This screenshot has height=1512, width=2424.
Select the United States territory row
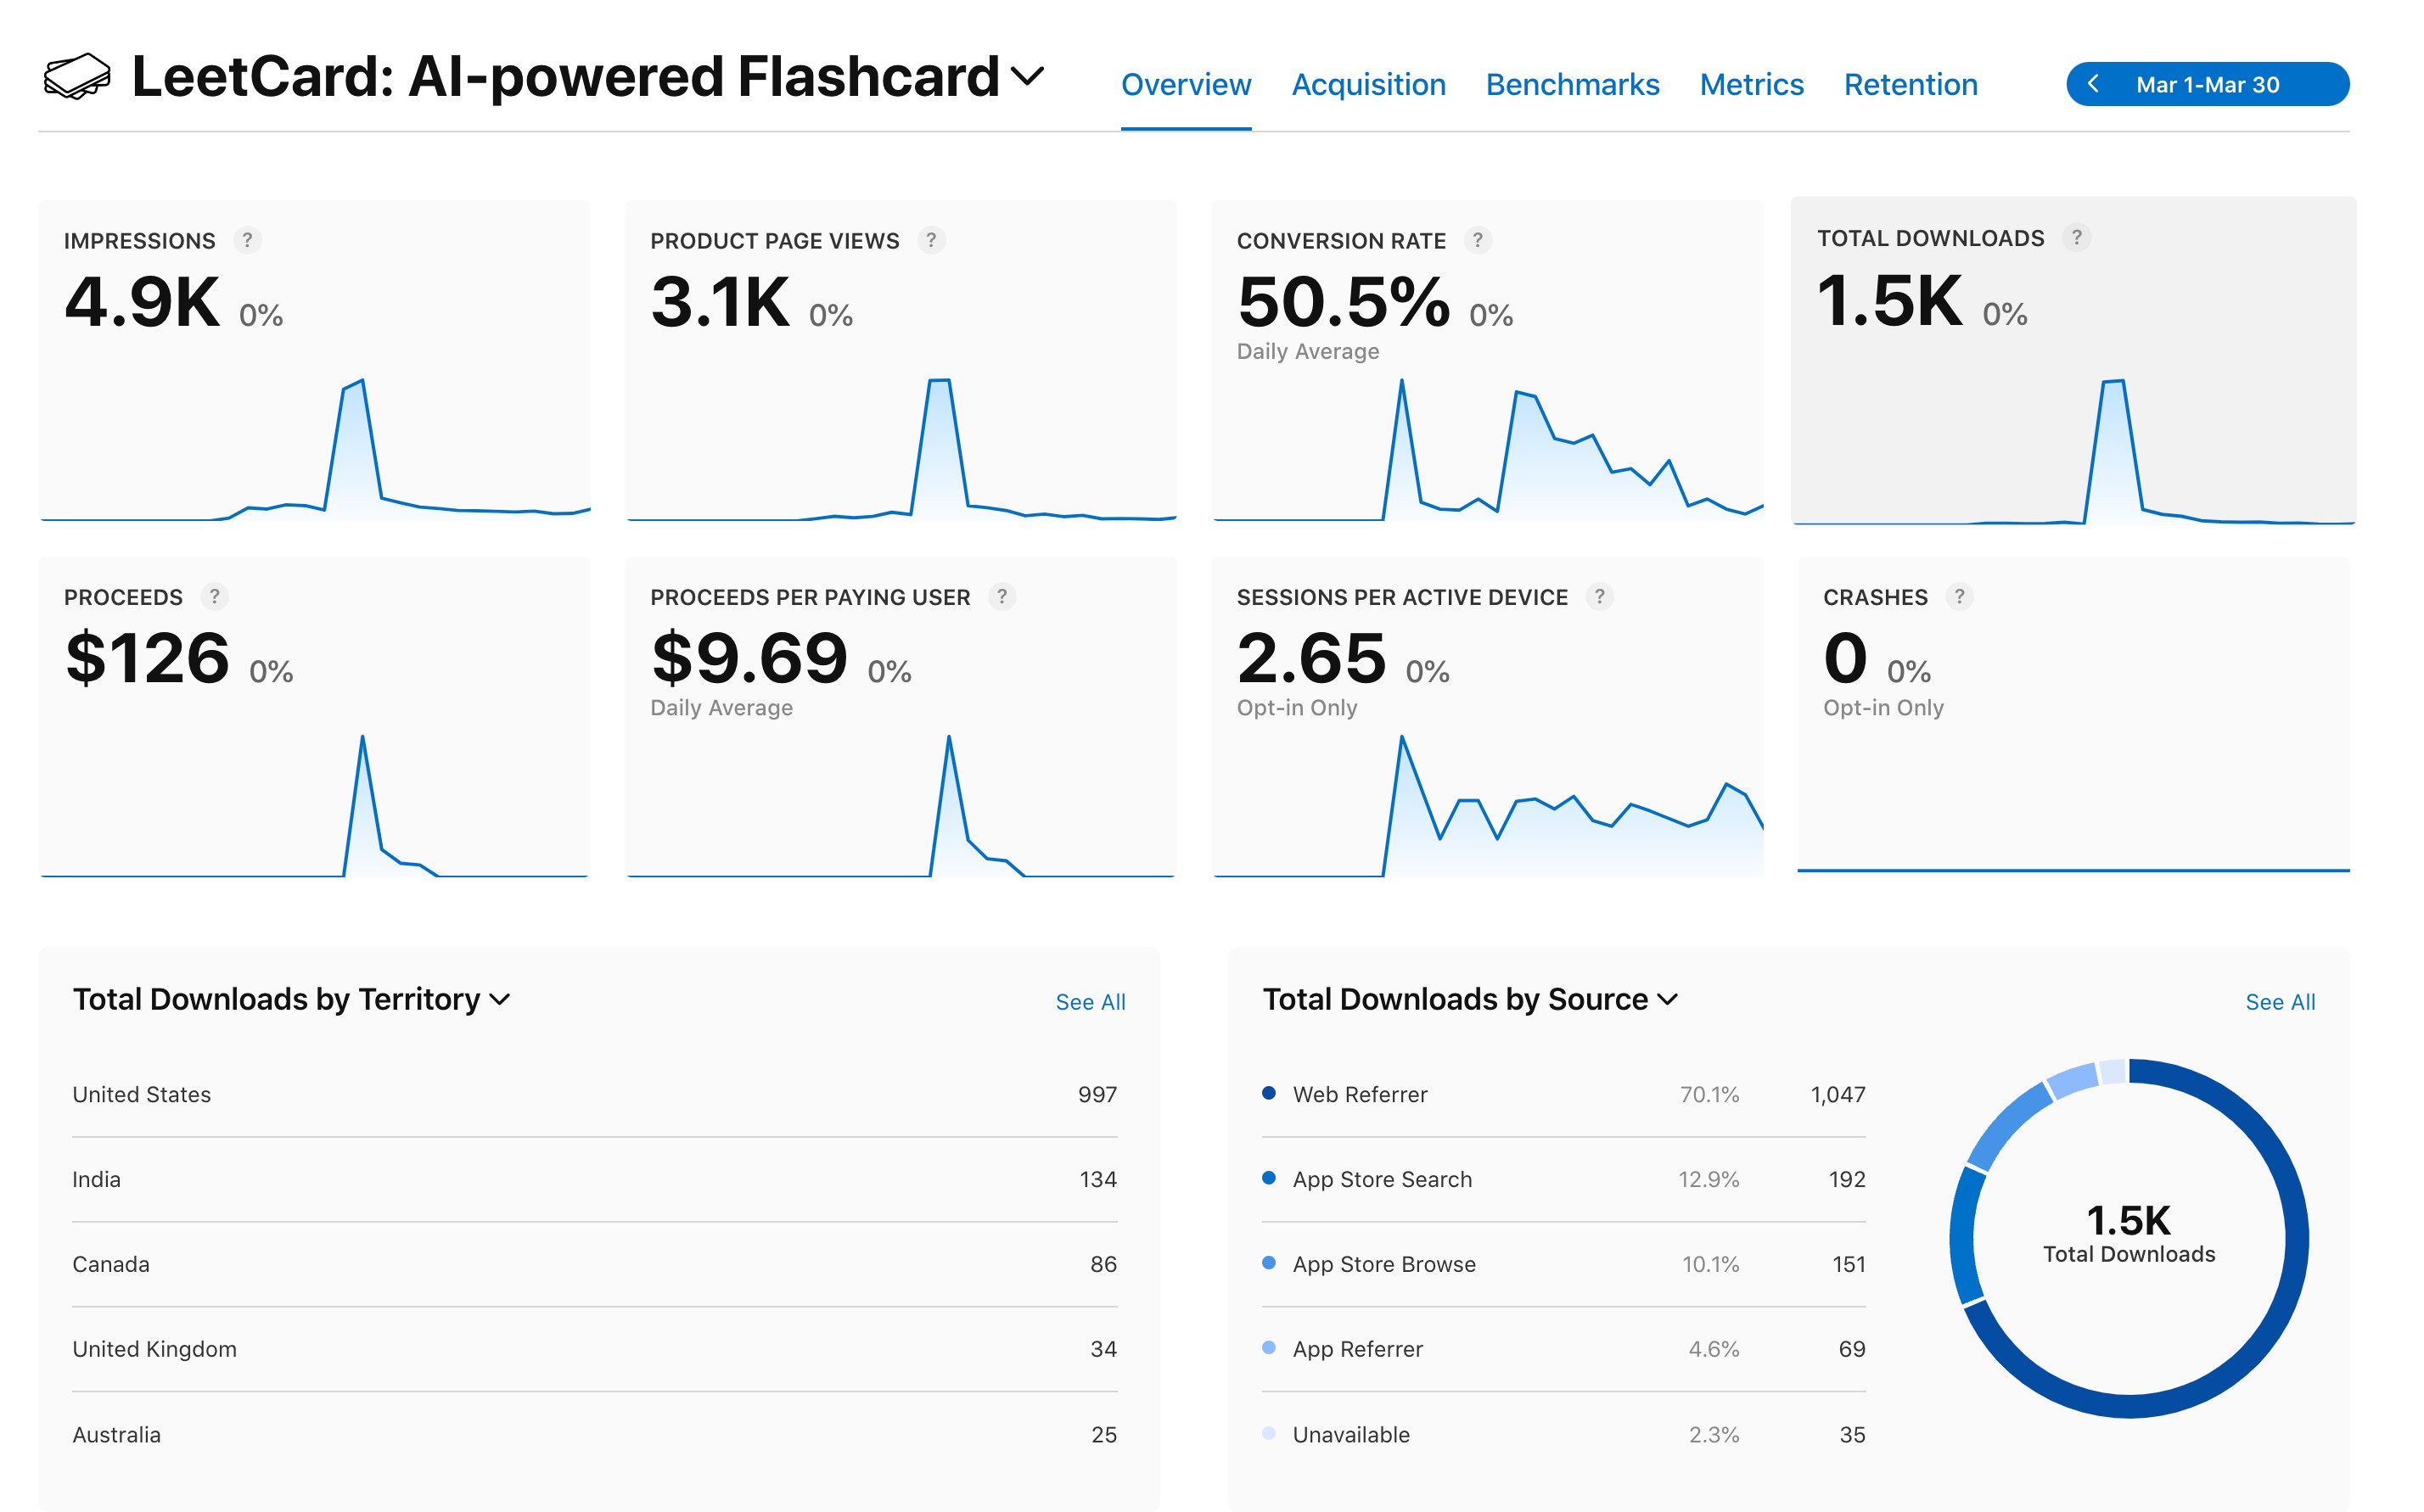(x=594, y=1094)
